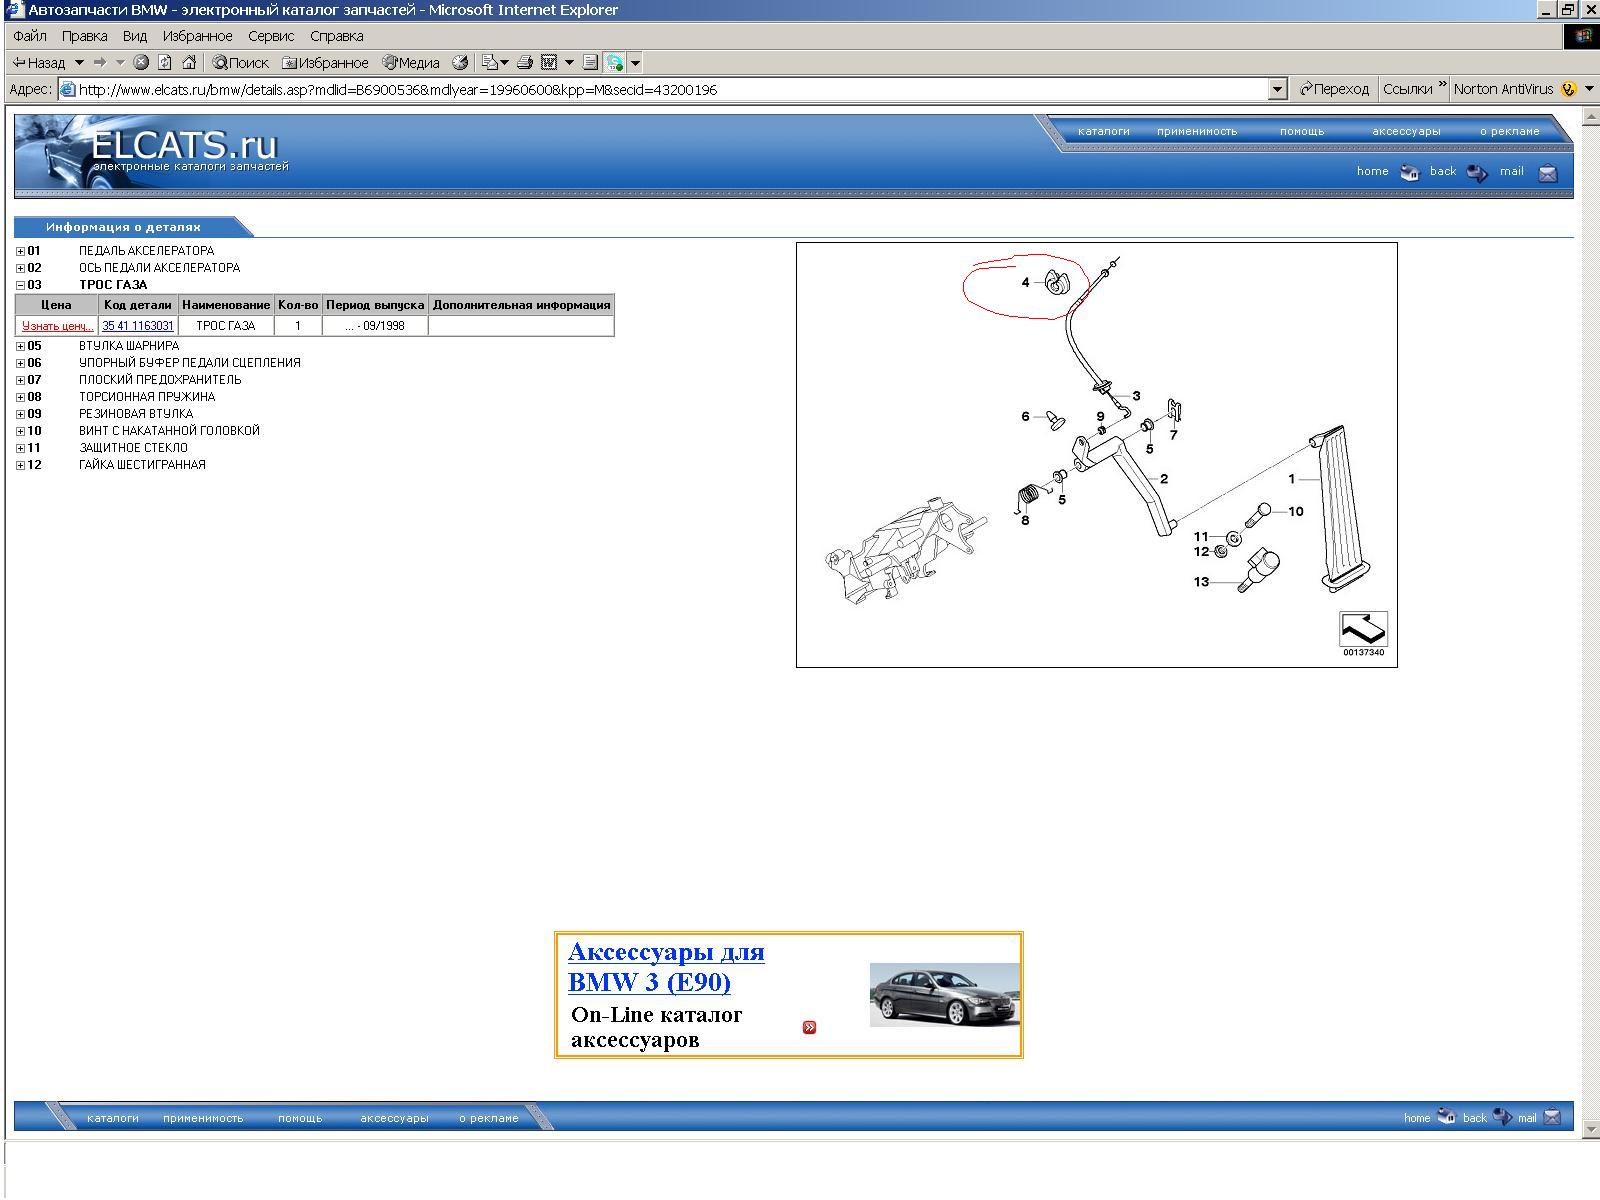
Task: Click the Переход (Go) button
Action: tap(1334, 89)
